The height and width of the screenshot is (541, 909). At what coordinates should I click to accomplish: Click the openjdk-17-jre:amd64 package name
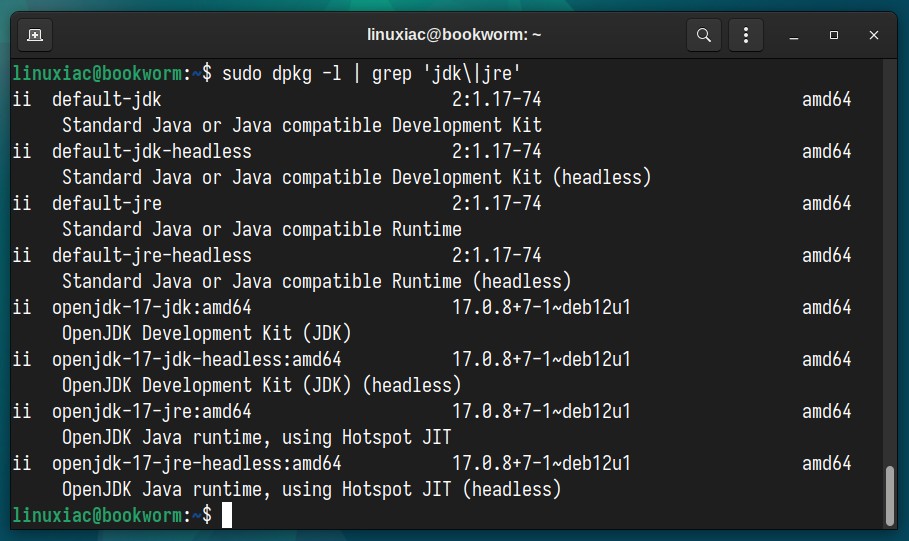click(152, 411)
